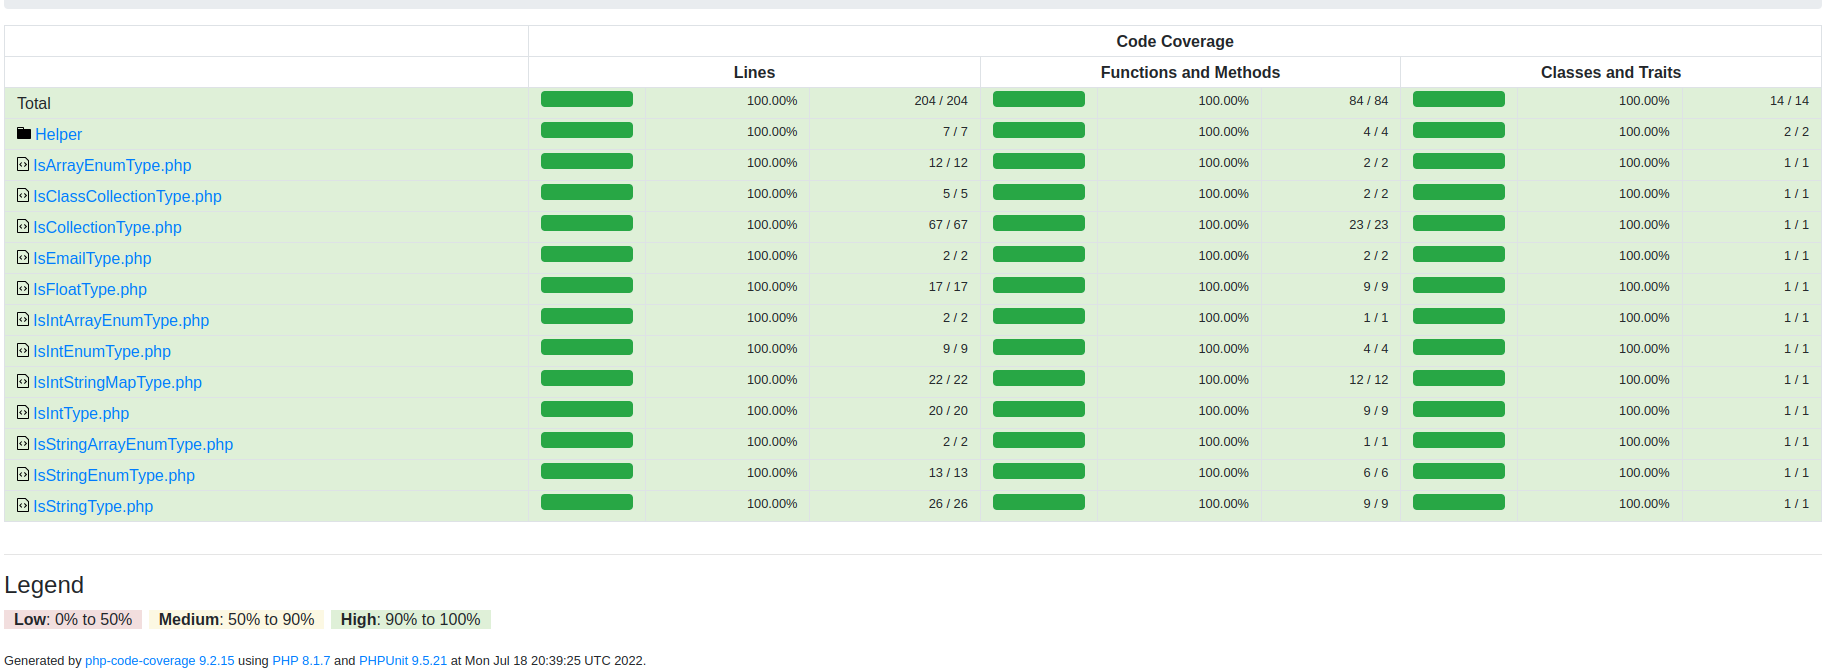Click the folder icon beside Helper
Screen dimensions: 1824x671
[x=24, y=133]
